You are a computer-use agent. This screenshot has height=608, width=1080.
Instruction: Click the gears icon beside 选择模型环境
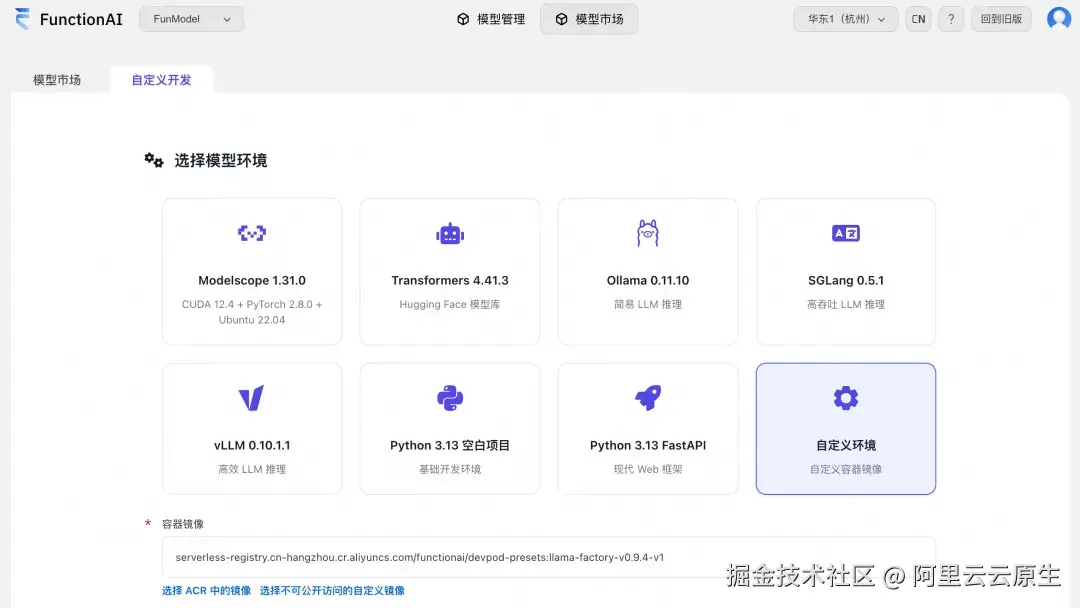(154, 160)
